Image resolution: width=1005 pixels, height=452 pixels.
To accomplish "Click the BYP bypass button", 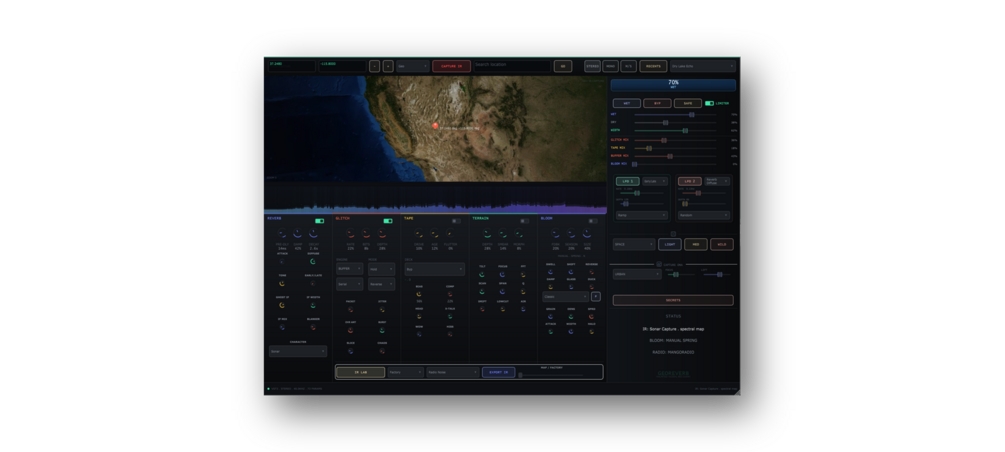I will pyautogui.click(x=657, y=103).
